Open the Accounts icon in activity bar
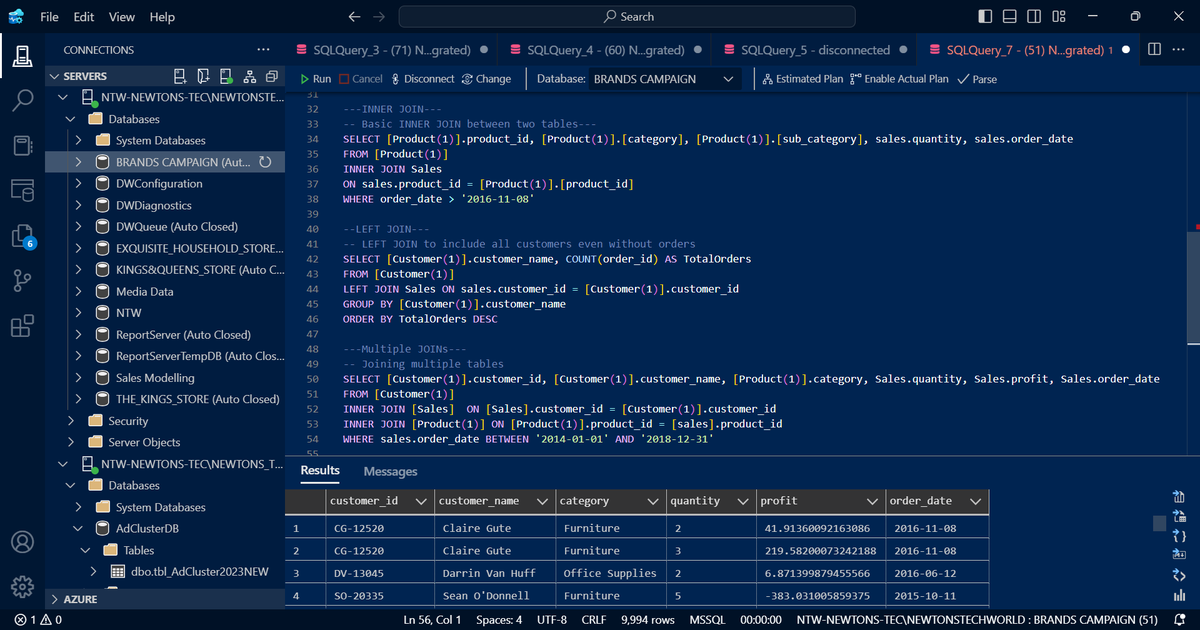Image resolution: width=1200 pixels, height=630 pixels. coord(22,542)
